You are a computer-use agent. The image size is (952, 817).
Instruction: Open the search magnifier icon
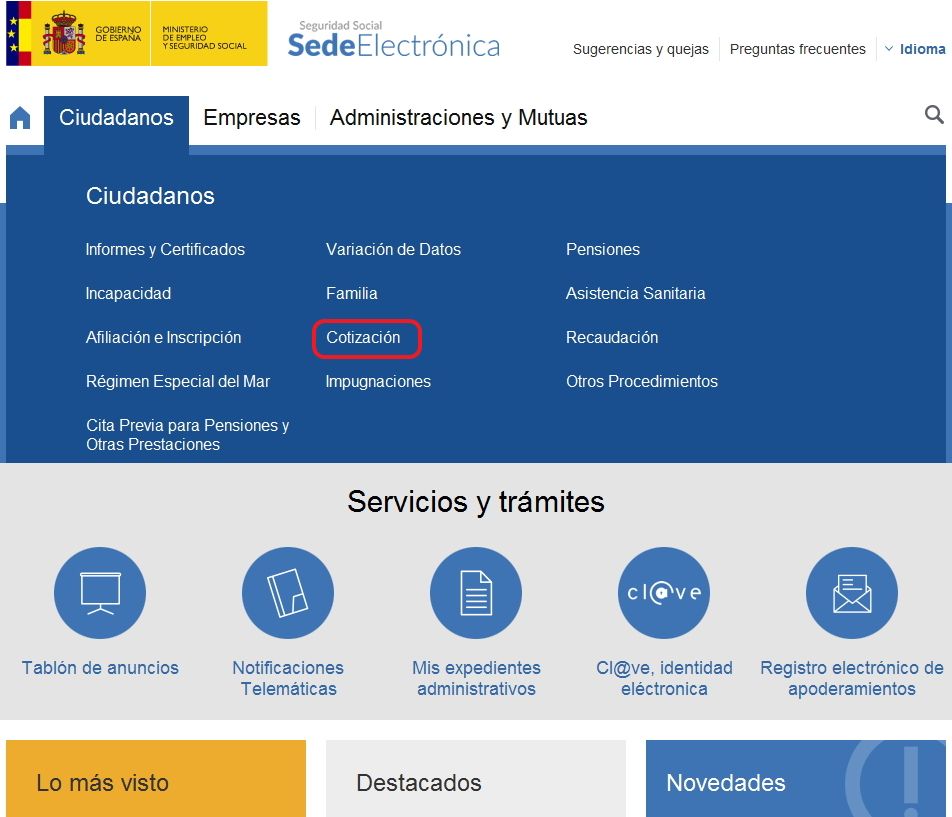tap(934, 114)
